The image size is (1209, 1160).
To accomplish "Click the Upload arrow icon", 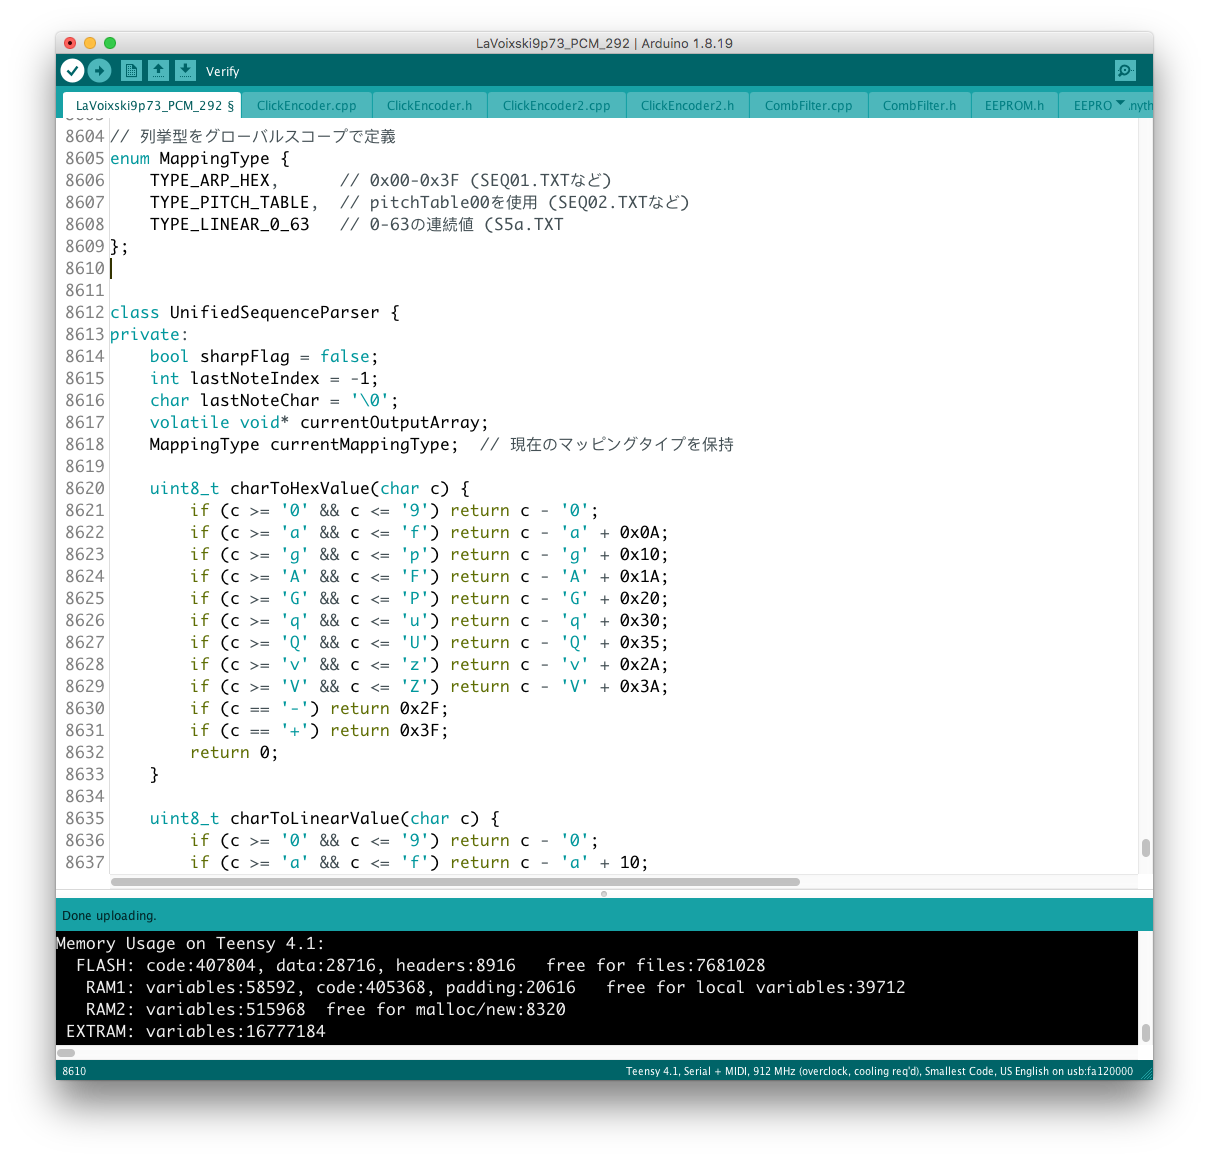I will click(99, 70).
